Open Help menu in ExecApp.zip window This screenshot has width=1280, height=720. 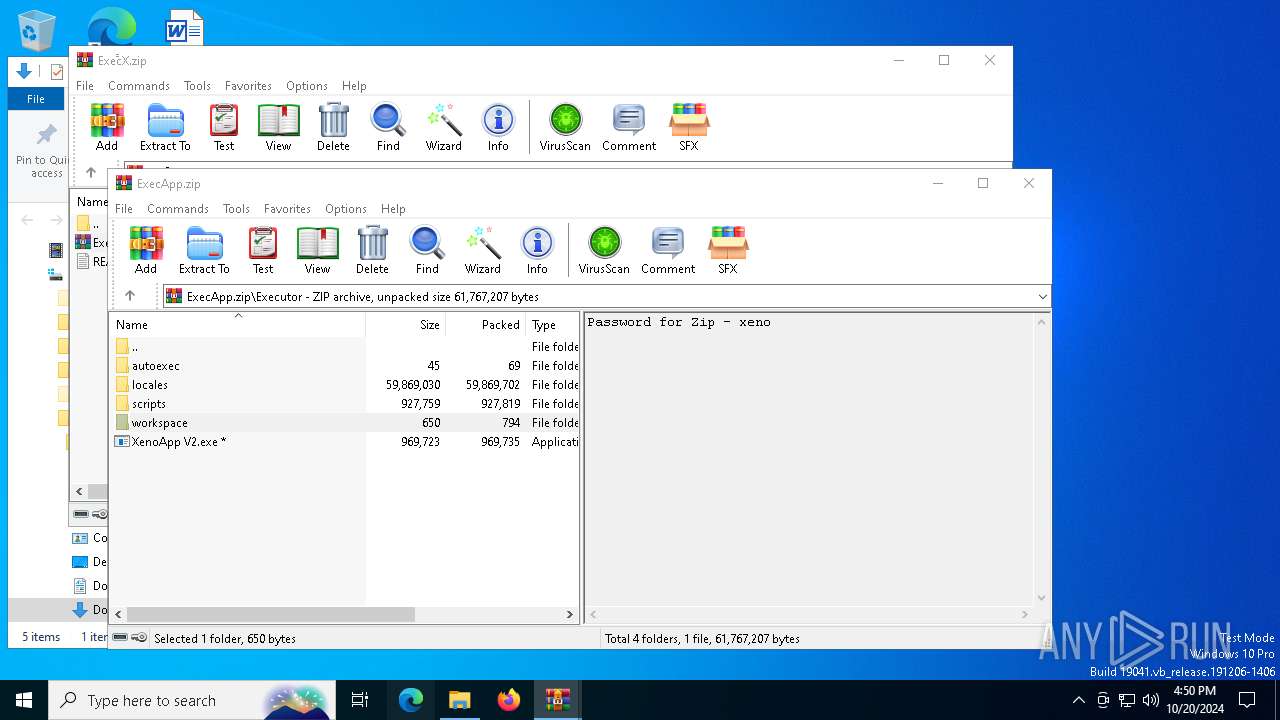[393, 208]
